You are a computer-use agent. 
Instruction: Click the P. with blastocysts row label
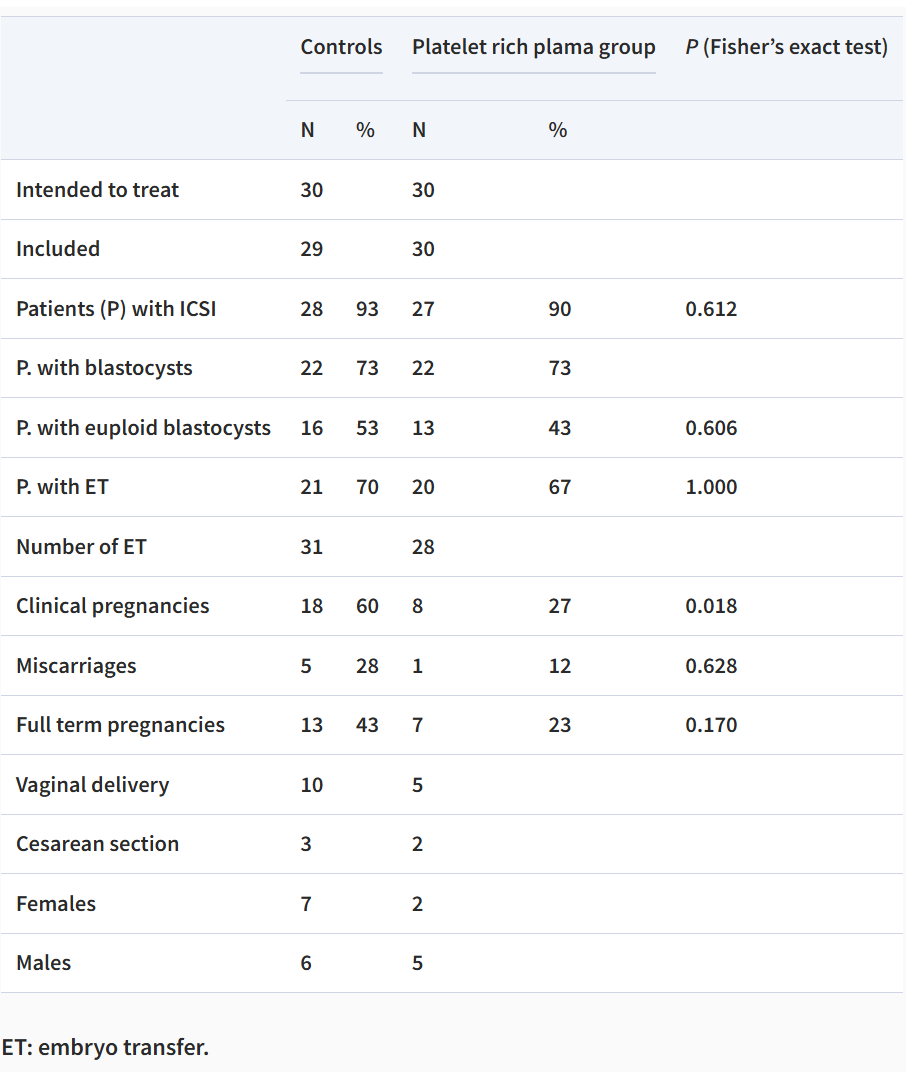[x=104, y=368]
